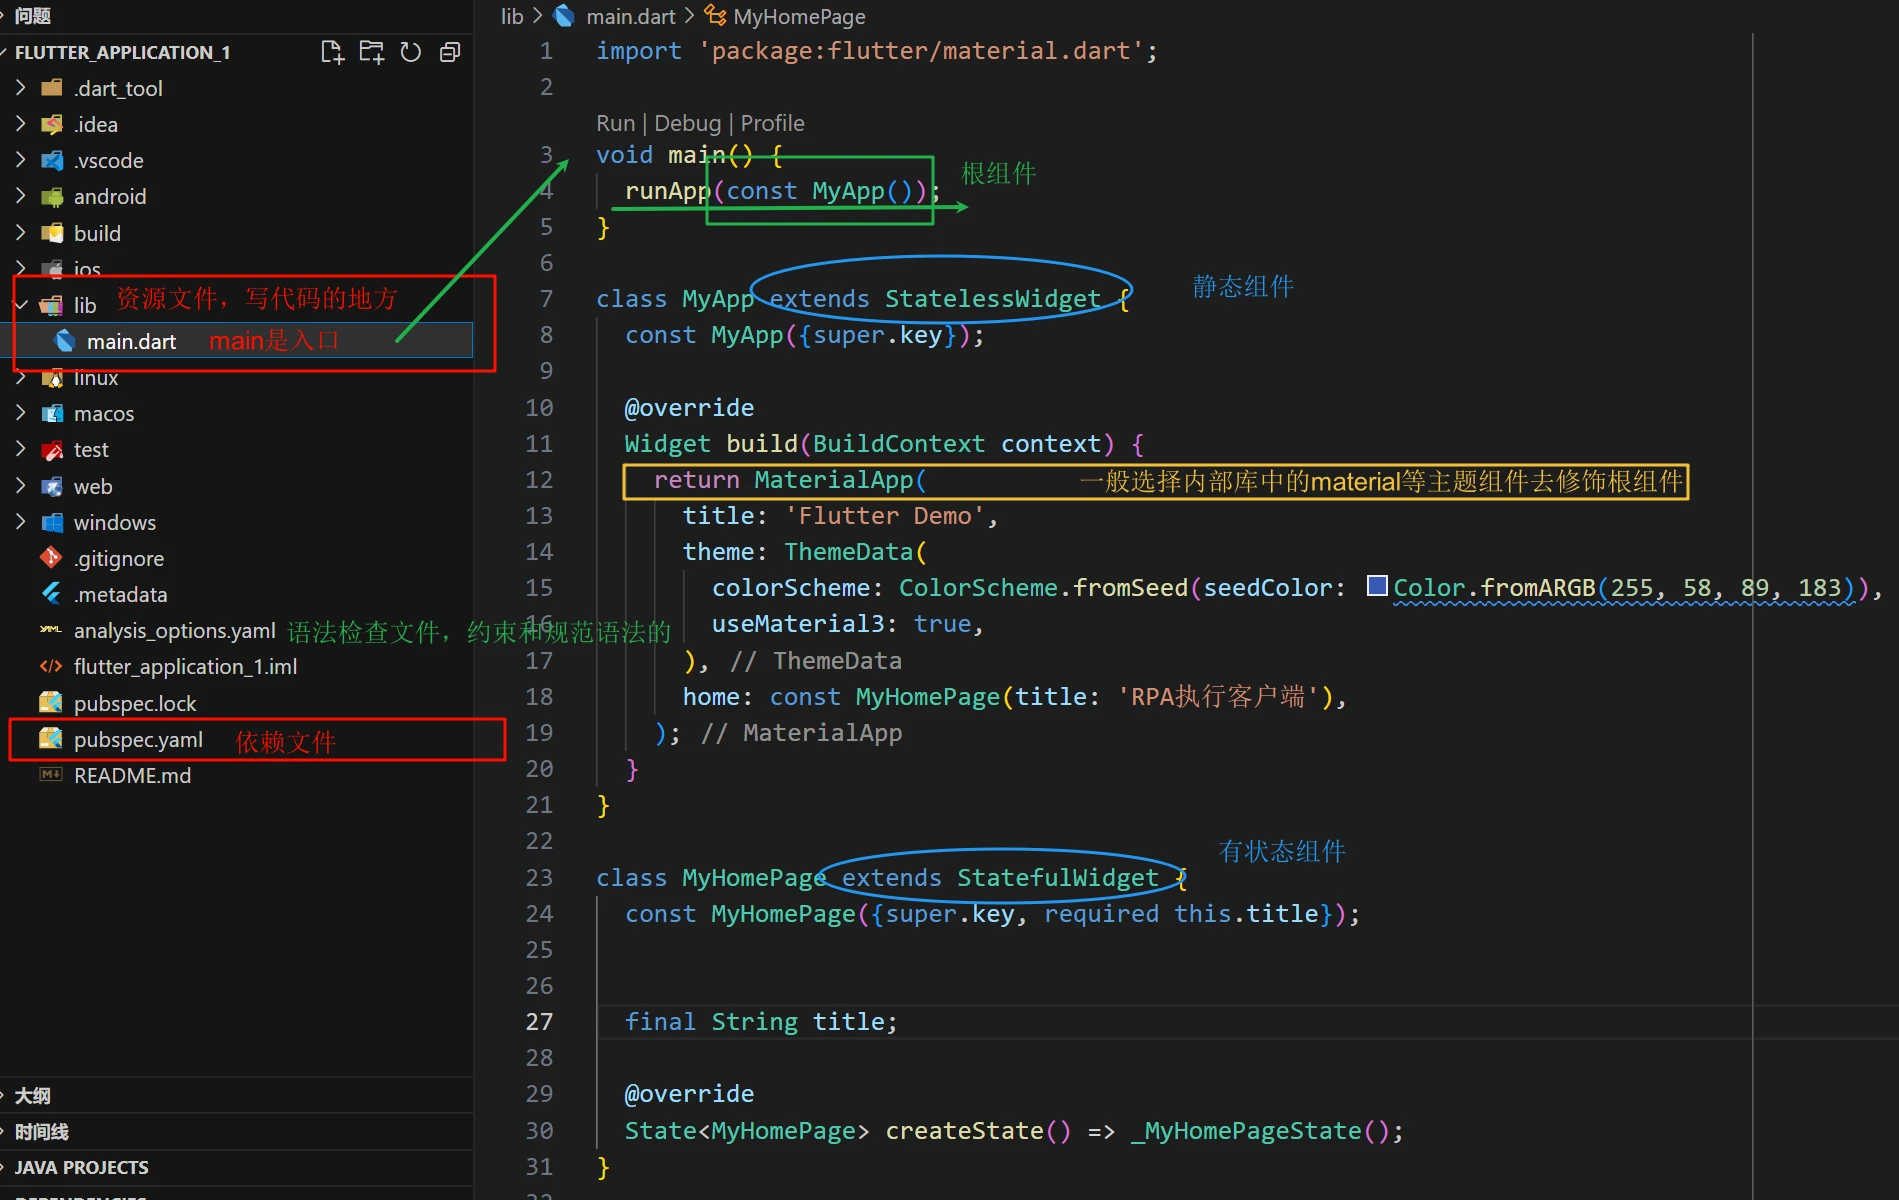Click the Debug code lens above main
This screenshot has height=1200, width=1899.
click(687, 123)
